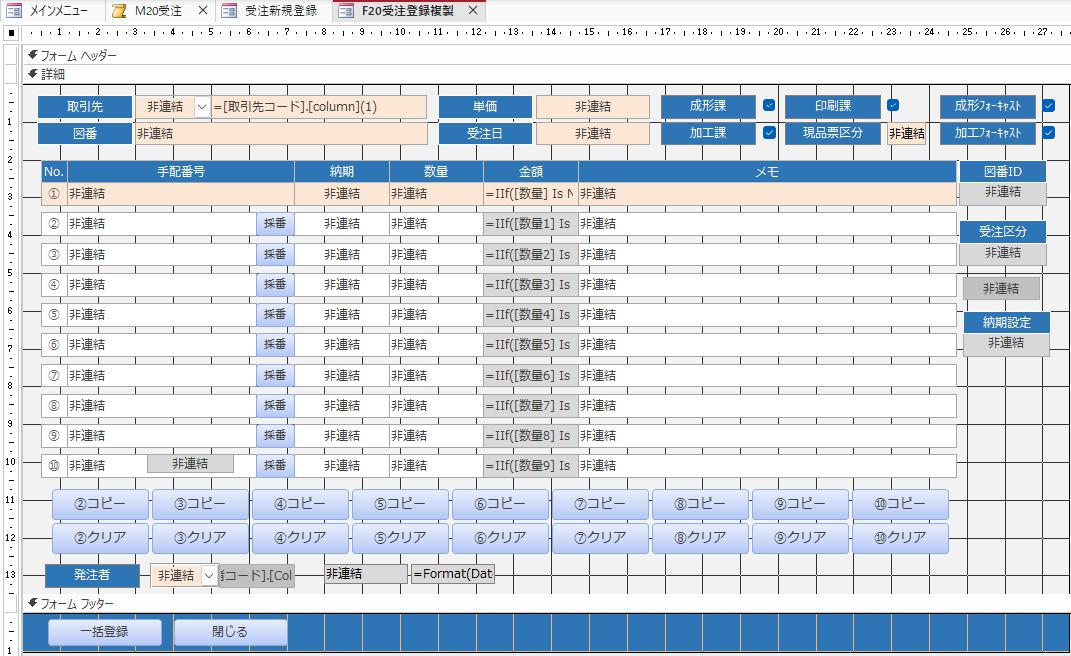1071x656 pixels.
Task: Click the ②コピー button
Action: (100, 504)
